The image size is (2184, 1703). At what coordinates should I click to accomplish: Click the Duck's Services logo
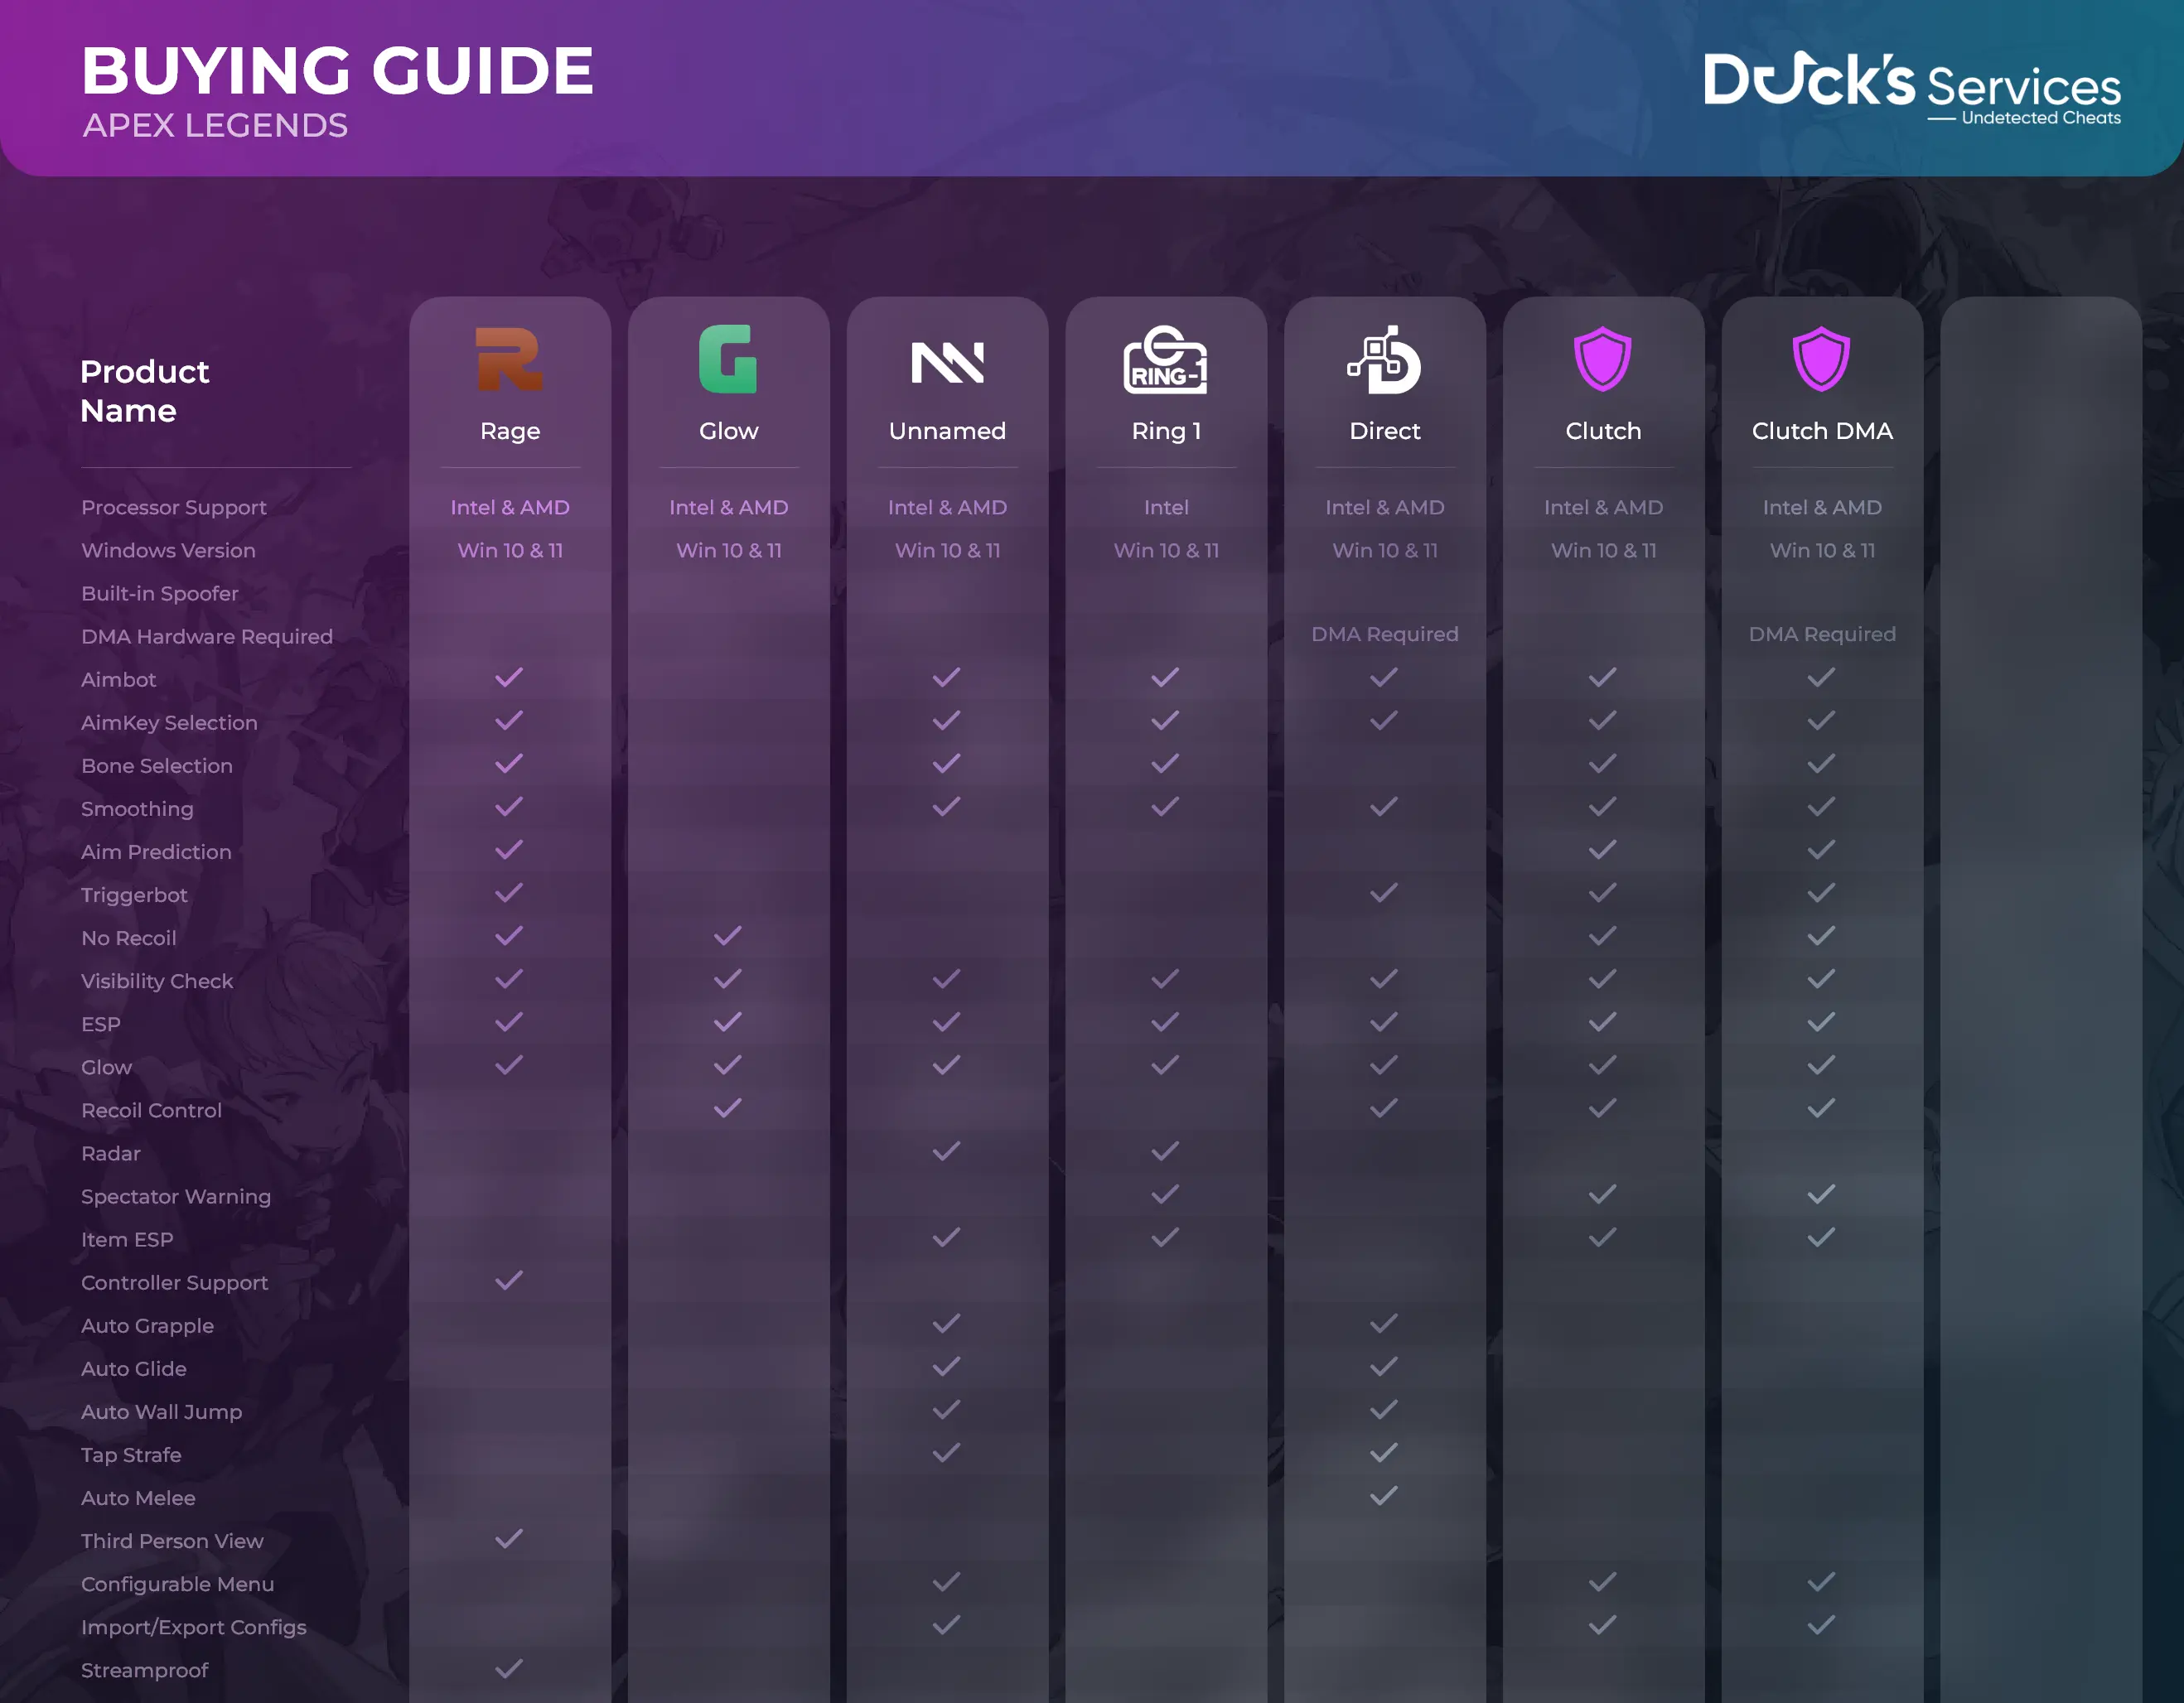pyautogui.click(x=1912, y=88)
